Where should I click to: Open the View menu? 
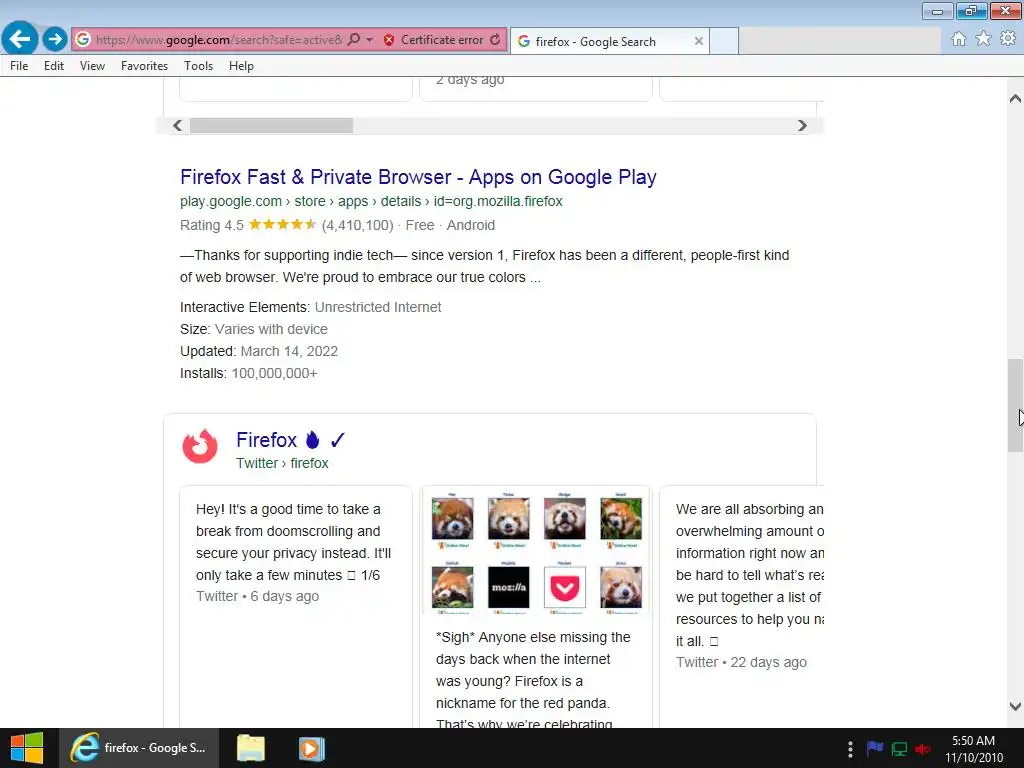[92, 66]
